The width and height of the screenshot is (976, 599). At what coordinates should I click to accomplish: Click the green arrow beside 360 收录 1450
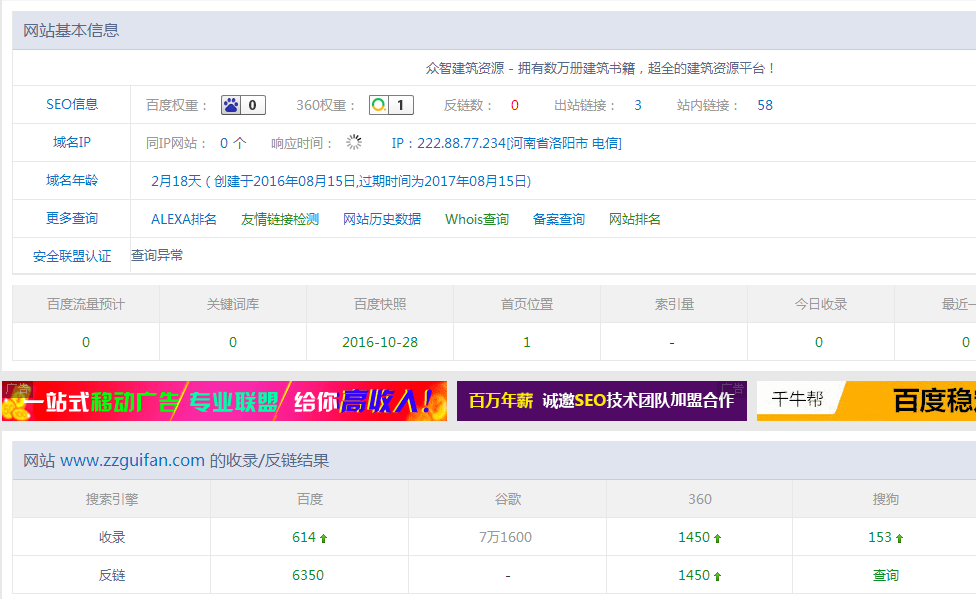[717, 538]
